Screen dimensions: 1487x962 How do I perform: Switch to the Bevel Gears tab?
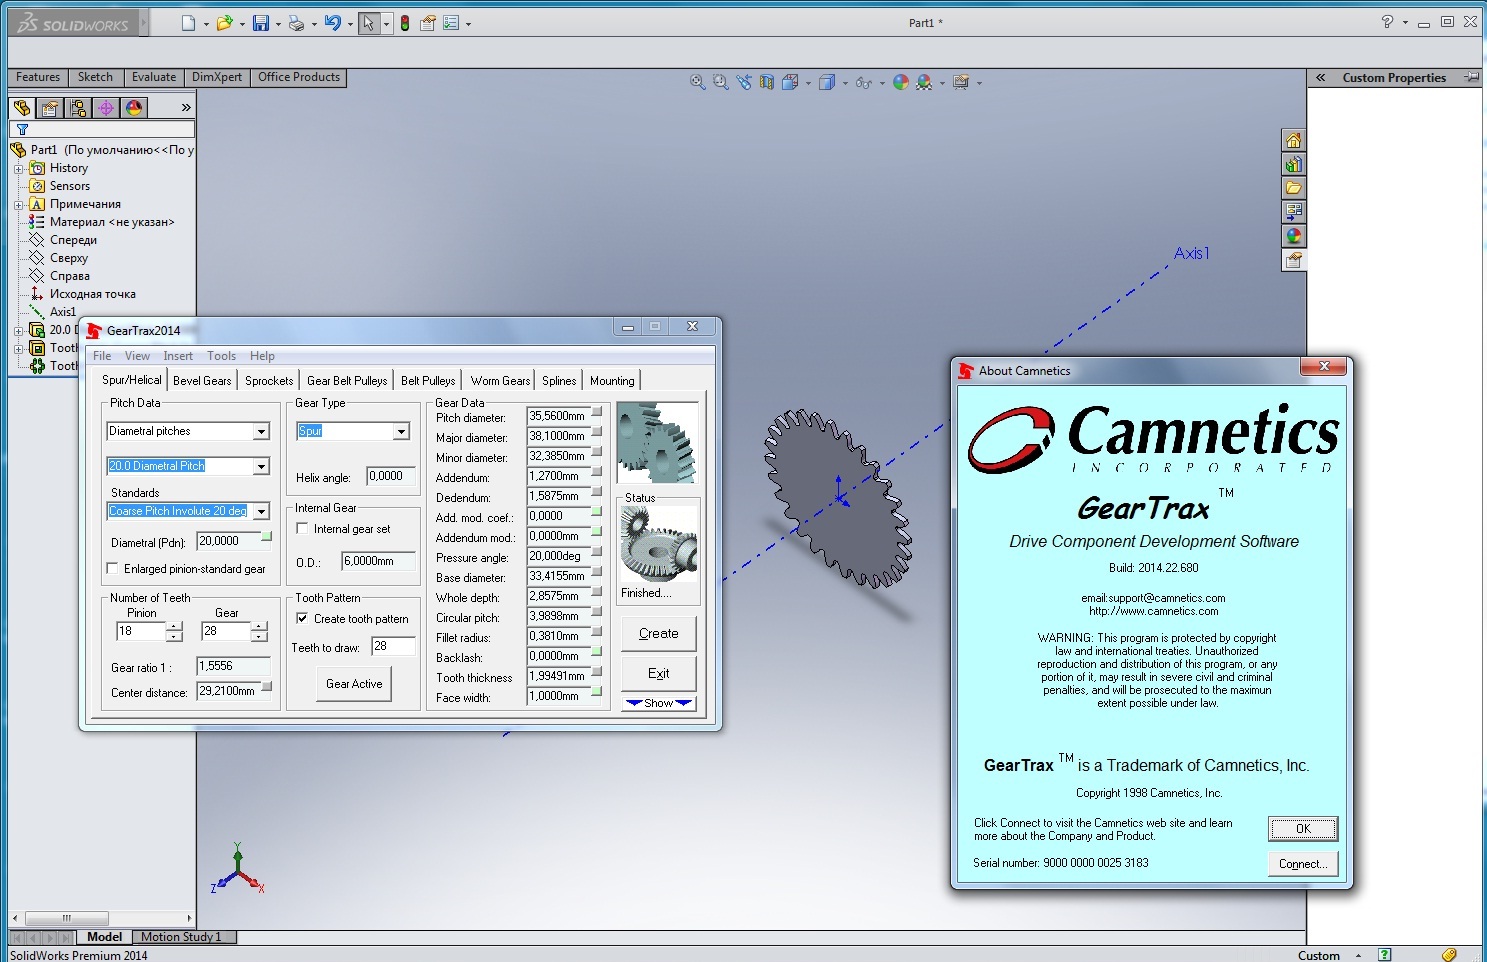click(x=202, y=381)
